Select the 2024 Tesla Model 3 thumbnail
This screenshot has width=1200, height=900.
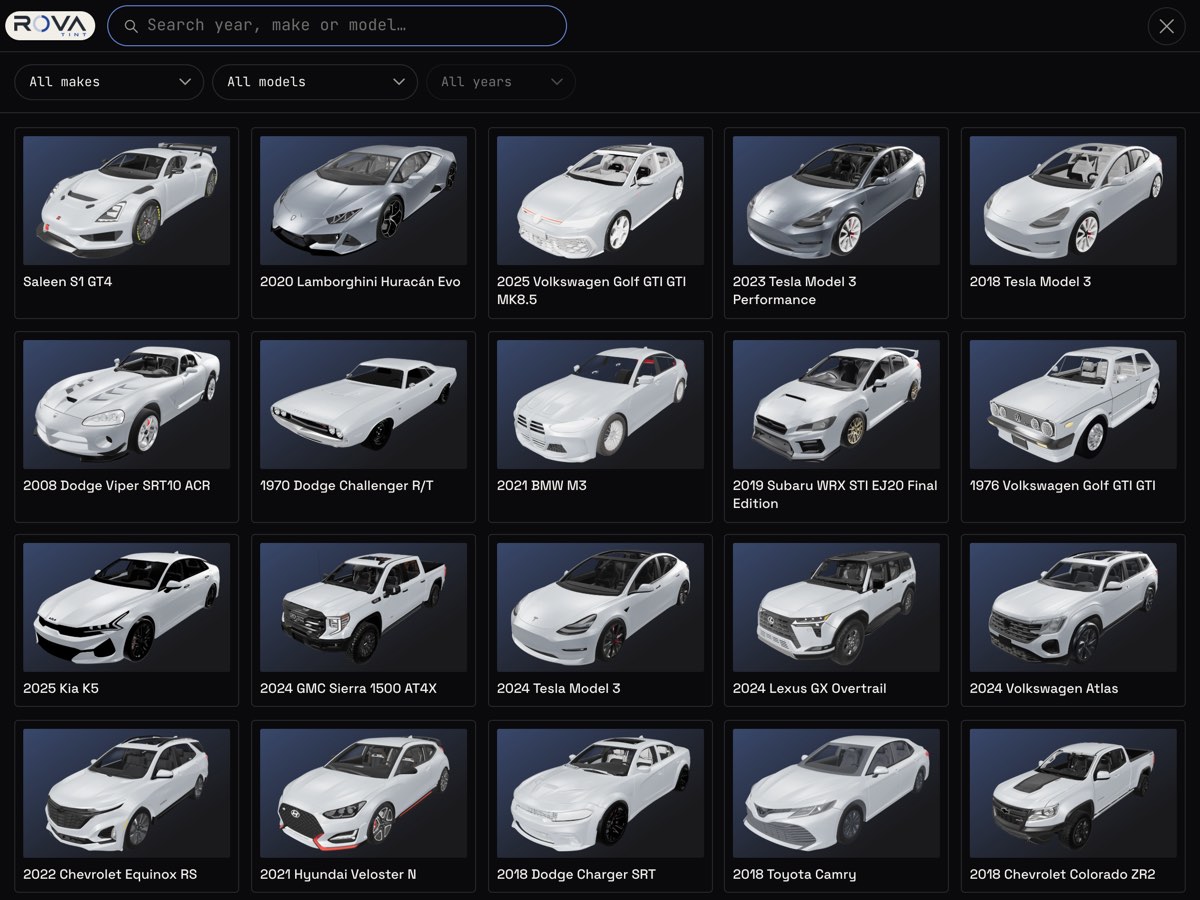[x=600, y=607]
